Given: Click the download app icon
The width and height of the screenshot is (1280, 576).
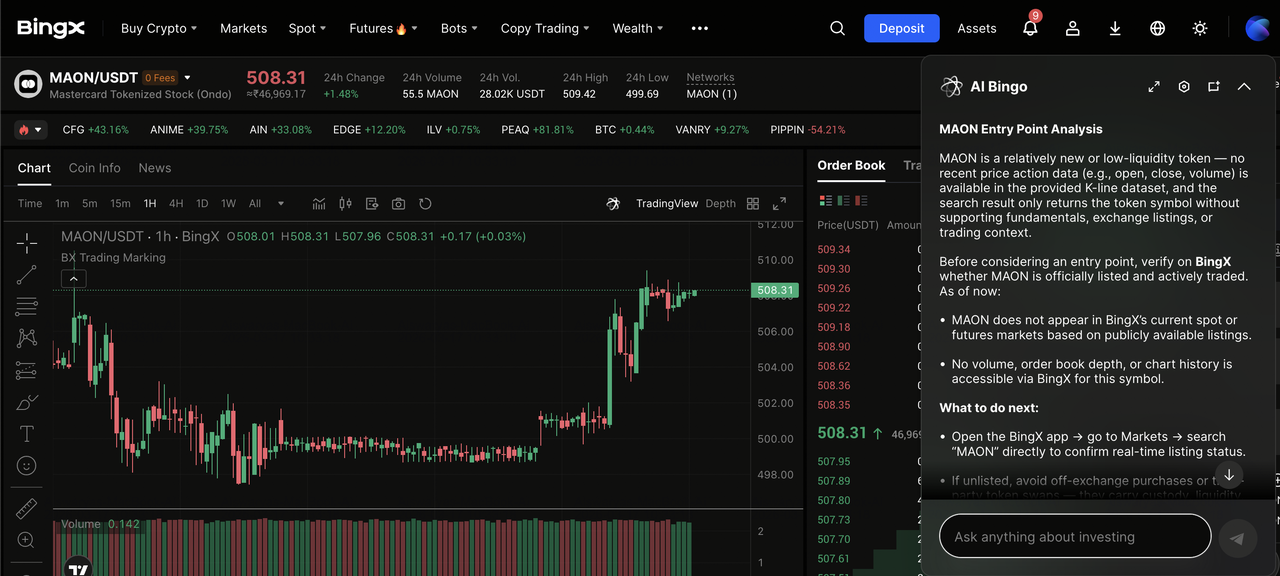Looking at the screenshot, I should tap(1115, 28).
